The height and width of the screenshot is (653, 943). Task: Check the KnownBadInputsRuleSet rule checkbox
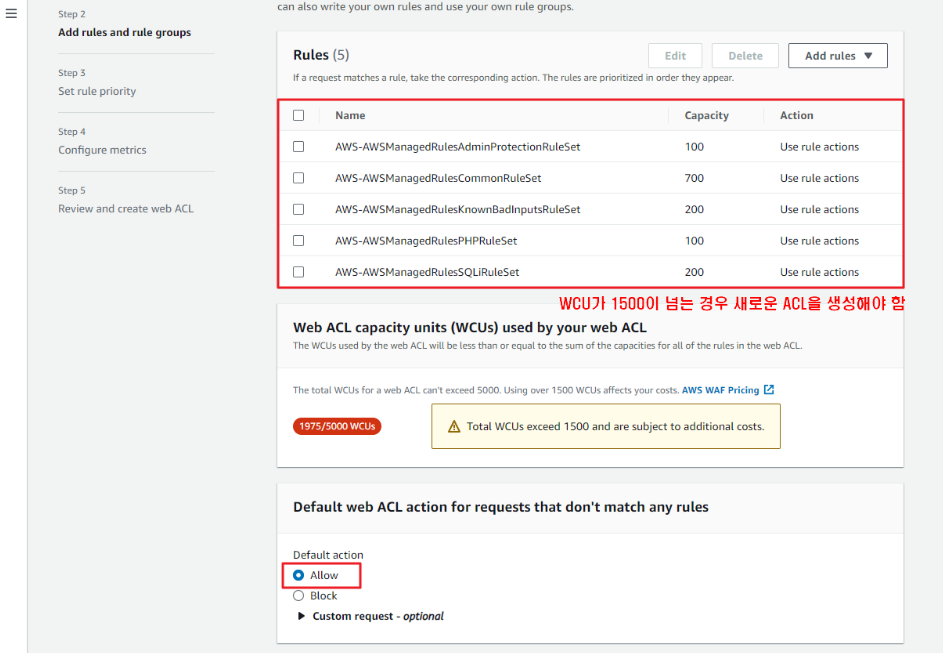click(298, 209)
